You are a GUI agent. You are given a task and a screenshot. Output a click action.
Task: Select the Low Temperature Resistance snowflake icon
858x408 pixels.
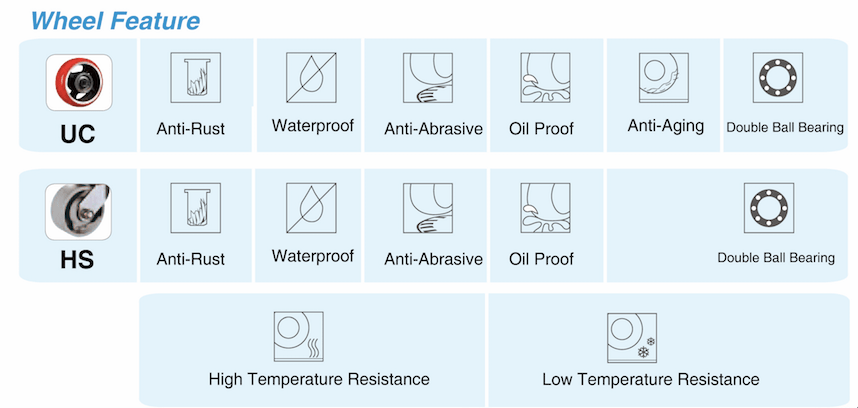(x=633, y=336)
